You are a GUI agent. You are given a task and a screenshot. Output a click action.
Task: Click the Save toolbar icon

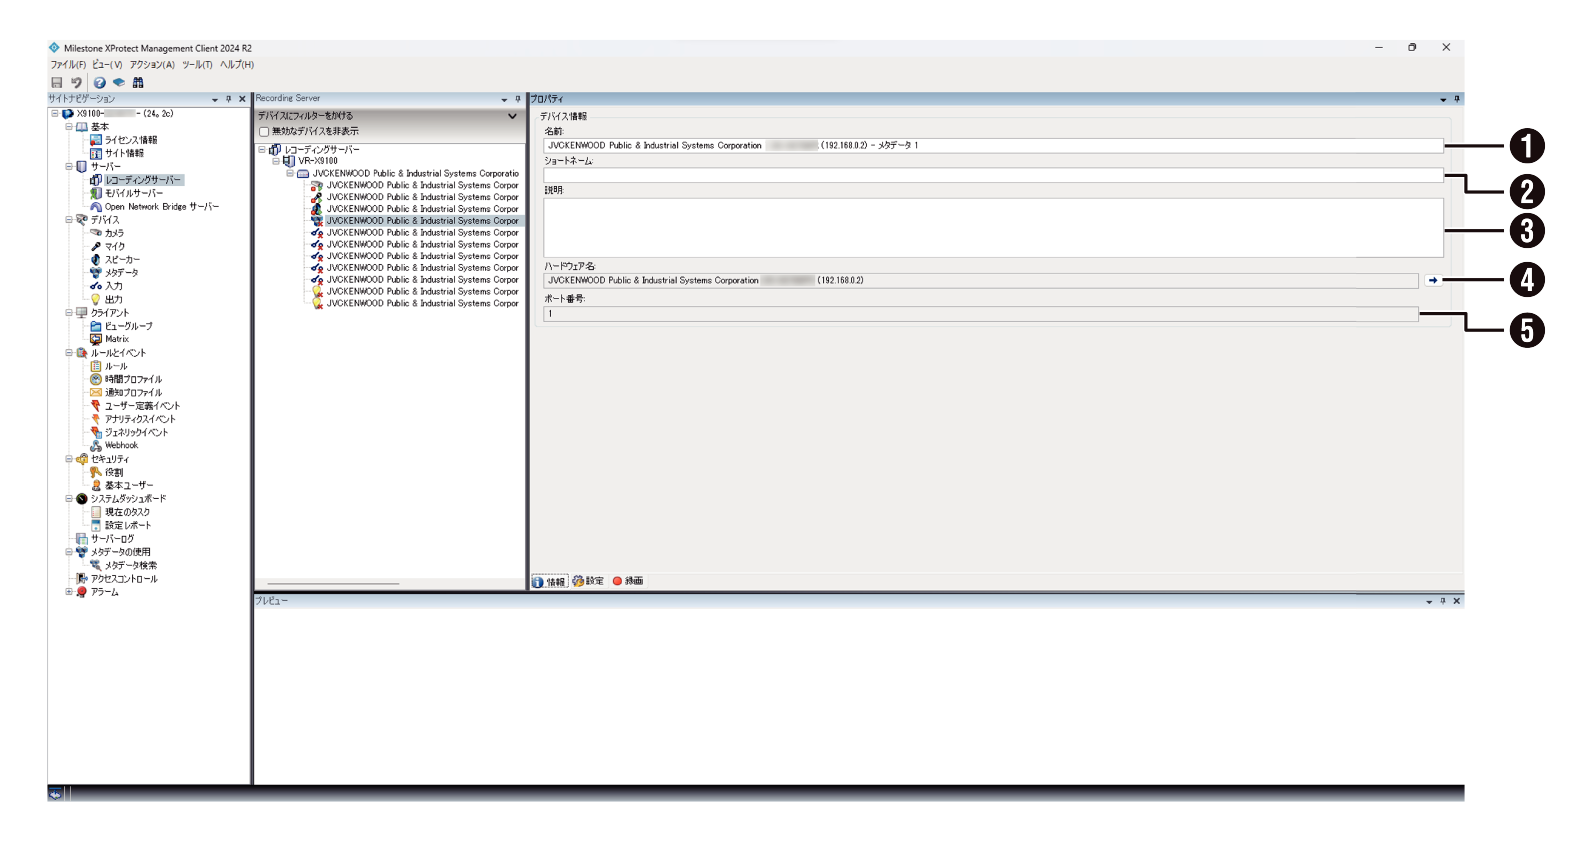(57, 82)
